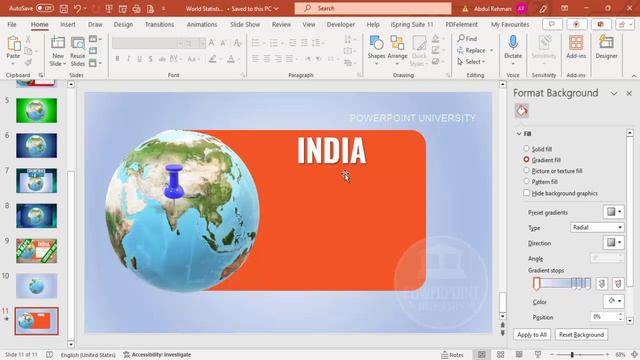Image resolution: width=640 pixels, height=360 pixels.
Task: Open Add-ins
Action: point(576,47)
